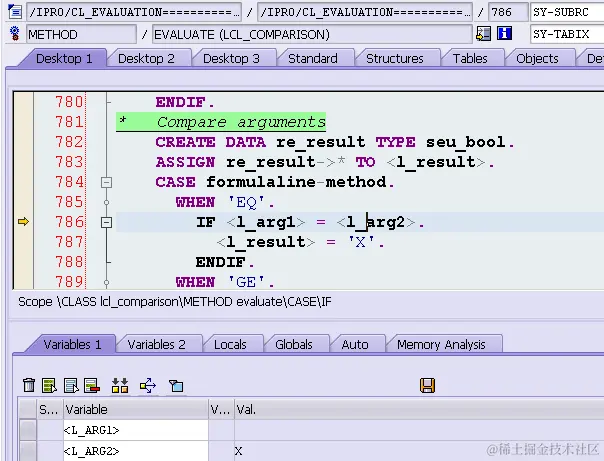Click line number 782 in the gutter

[x=69, y=142]
